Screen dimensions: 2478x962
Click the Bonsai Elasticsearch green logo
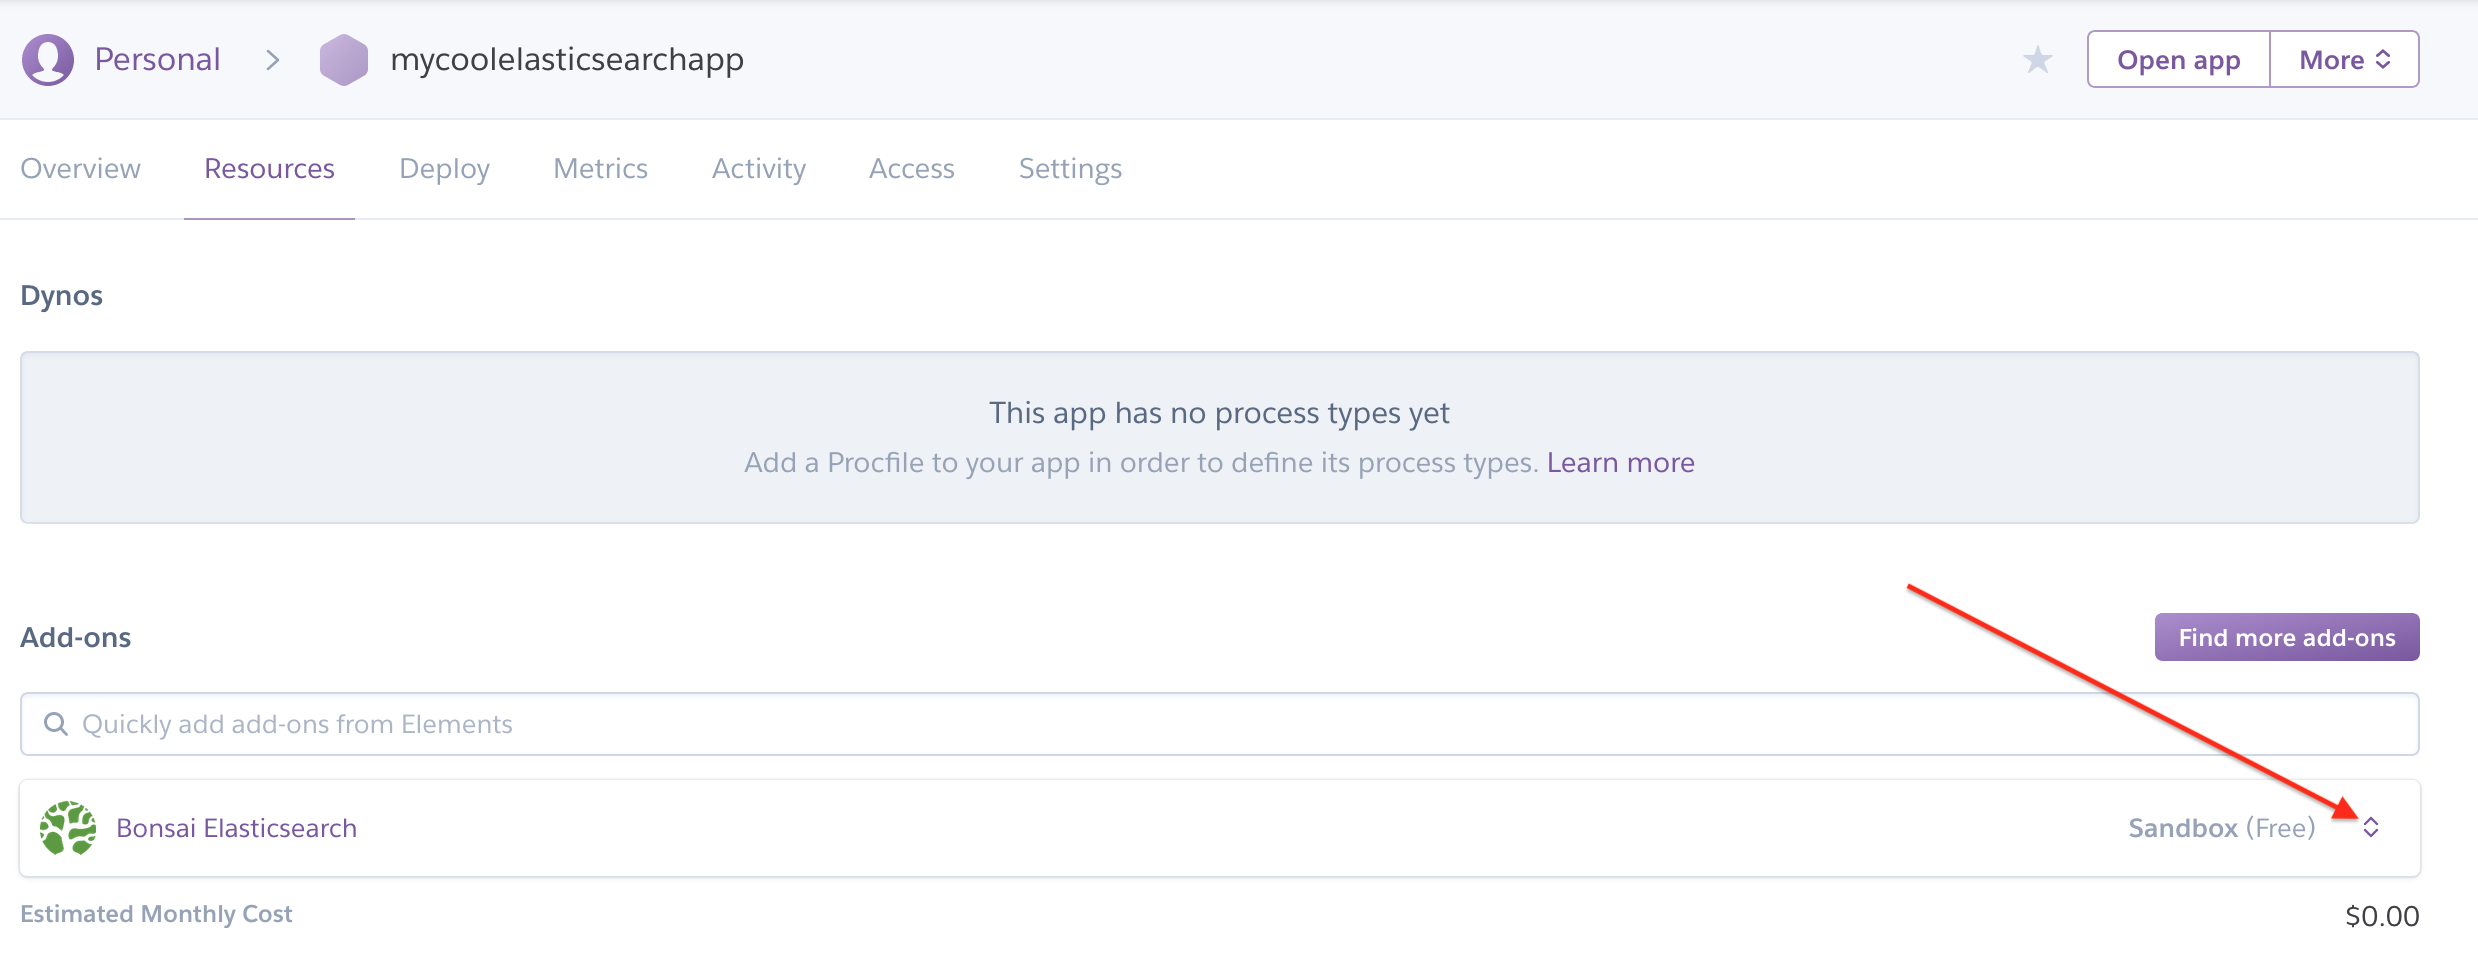point(68,827)
